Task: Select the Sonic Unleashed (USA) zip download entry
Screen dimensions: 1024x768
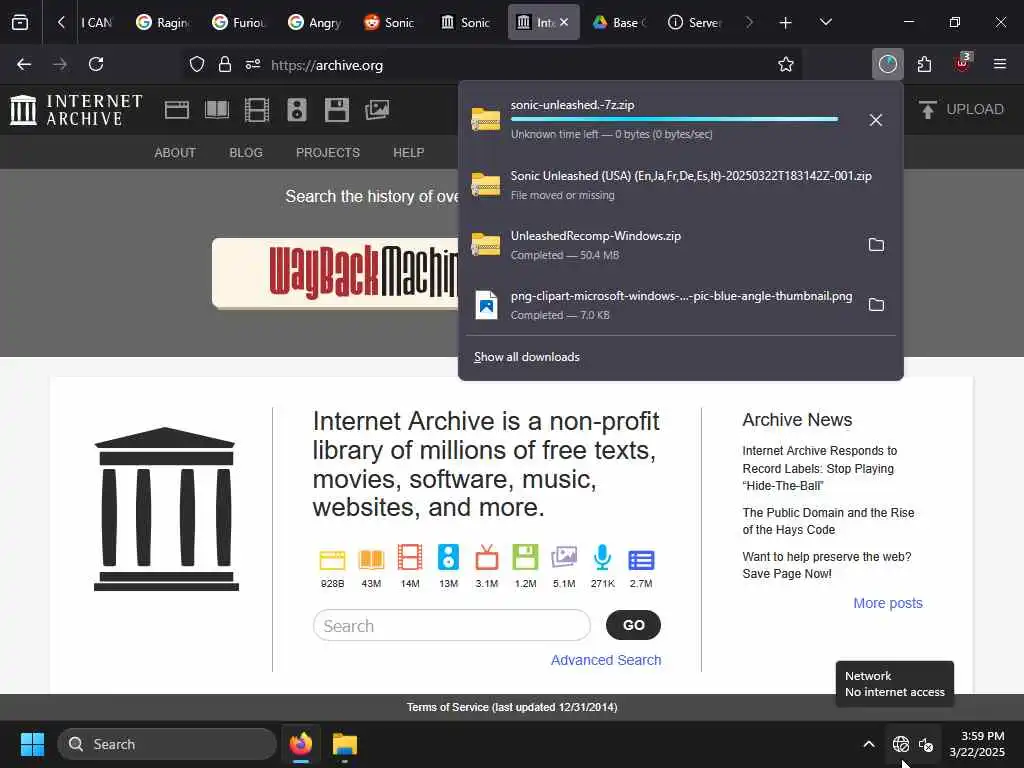Action: pos(680,185)
